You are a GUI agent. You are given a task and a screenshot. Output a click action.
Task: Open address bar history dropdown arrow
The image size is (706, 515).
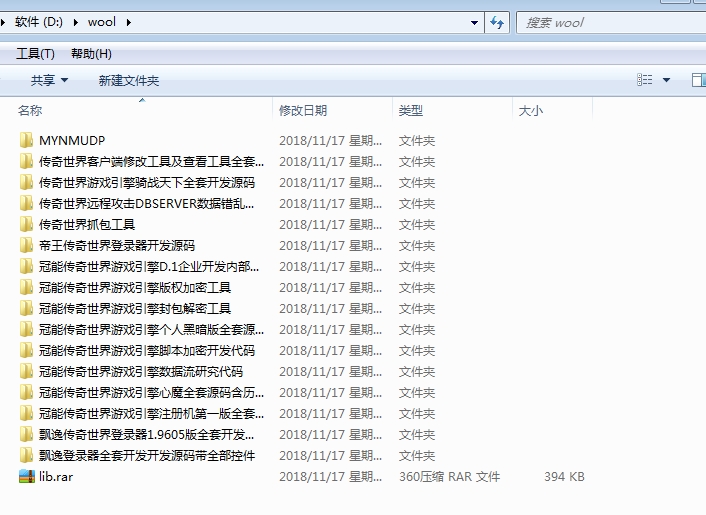pyautogui.click(x=473, y=22)
